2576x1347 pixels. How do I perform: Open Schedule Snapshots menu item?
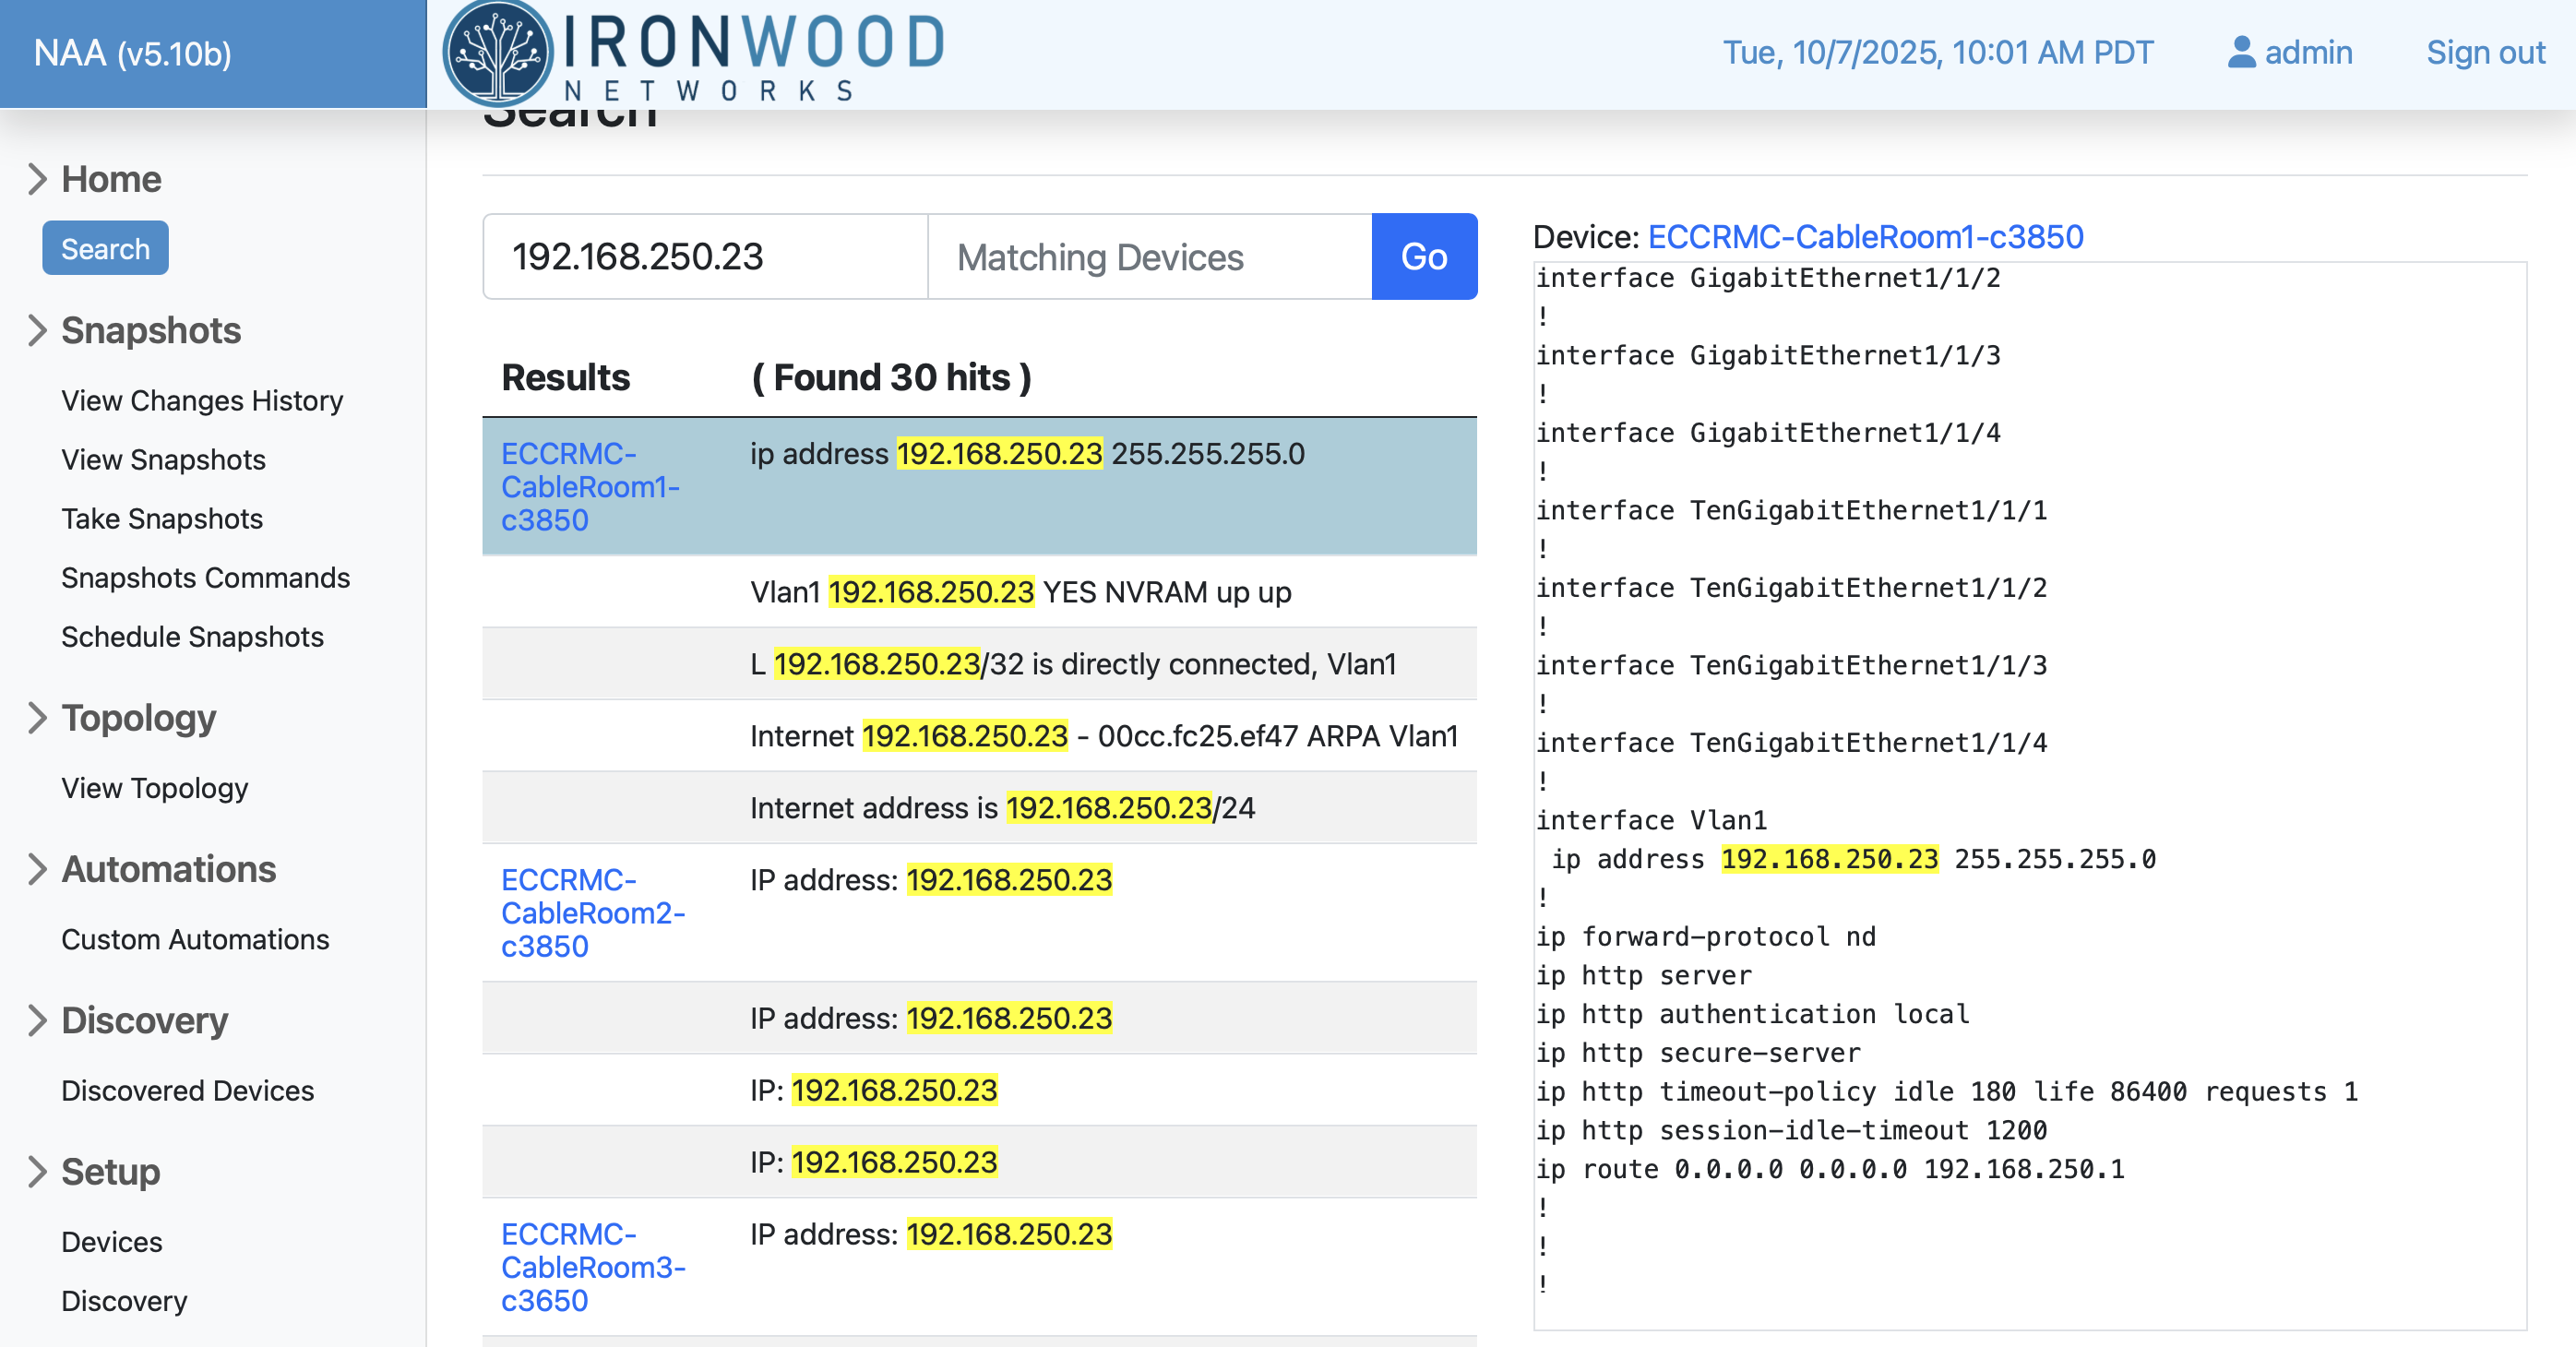coord(192,636)
